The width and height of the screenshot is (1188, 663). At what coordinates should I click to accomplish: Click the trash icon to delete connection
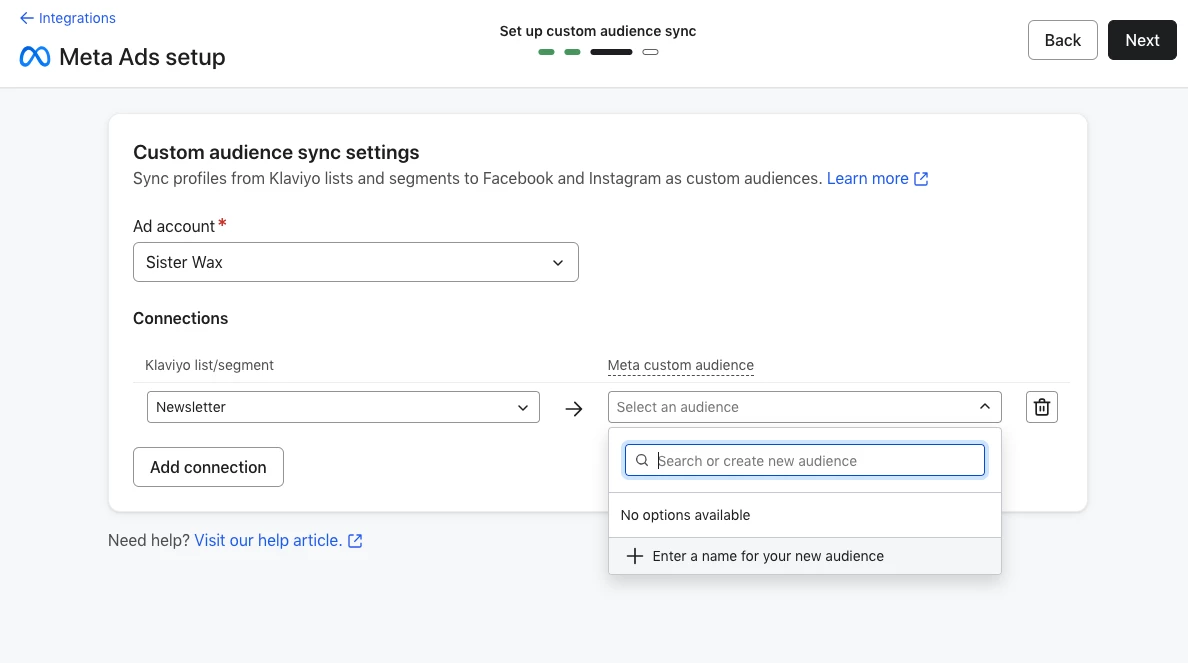tap(1042, 407)
